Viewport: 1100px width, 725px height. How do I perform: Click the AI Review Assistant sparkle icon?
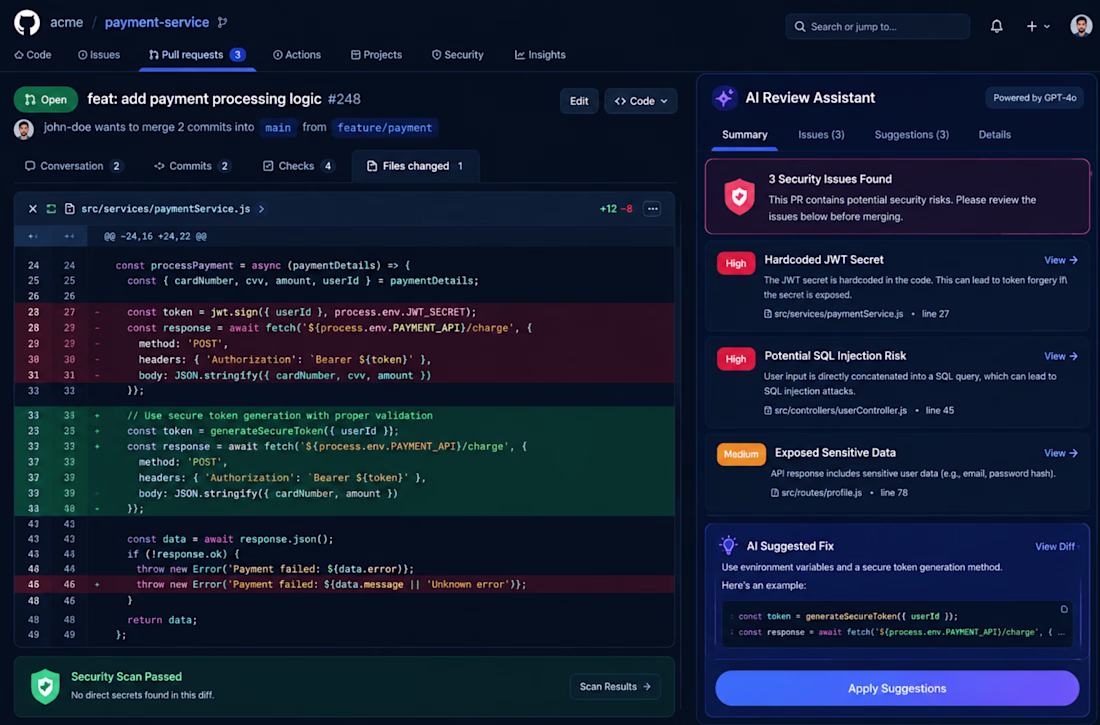point(724,98)
